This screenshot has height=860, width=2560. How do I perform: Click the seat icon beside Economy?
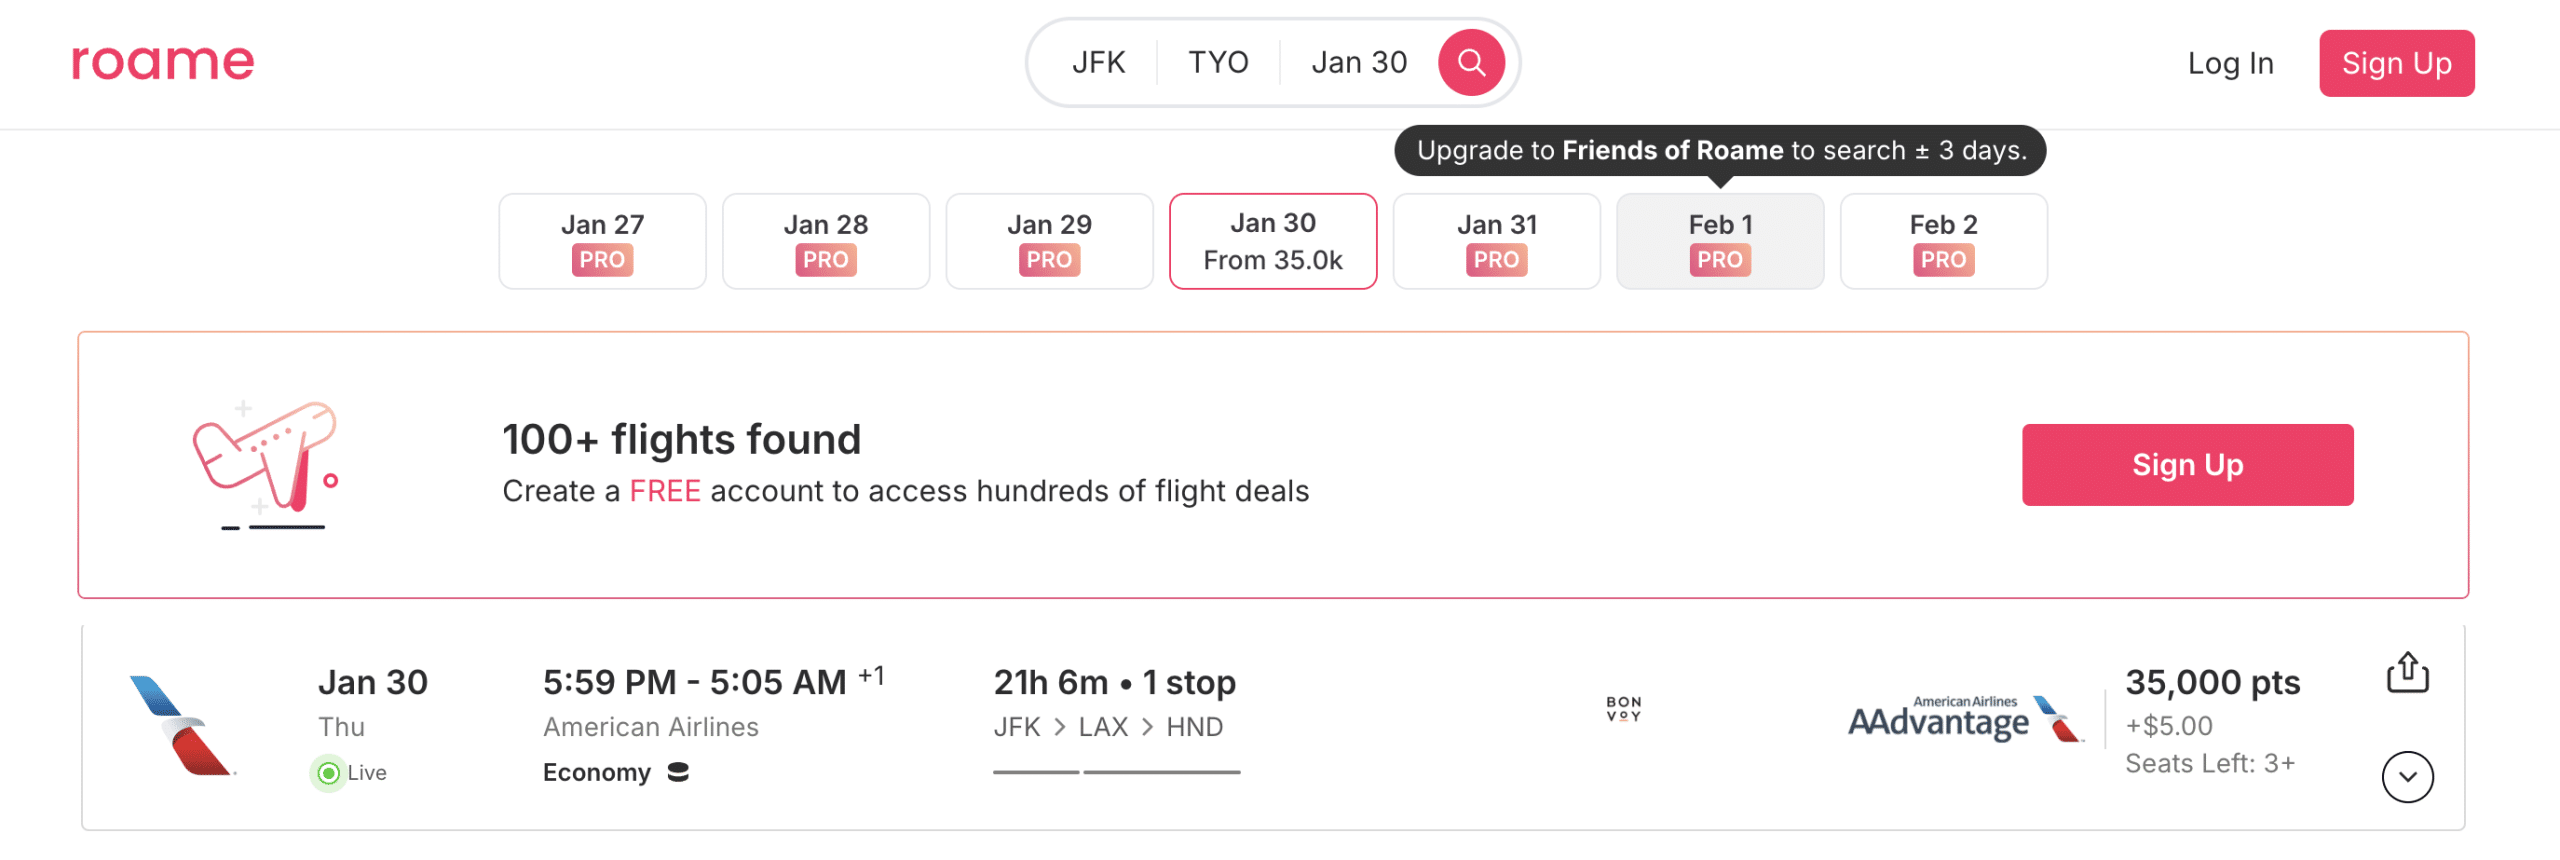pyautogui.click(x=678, y=772)
